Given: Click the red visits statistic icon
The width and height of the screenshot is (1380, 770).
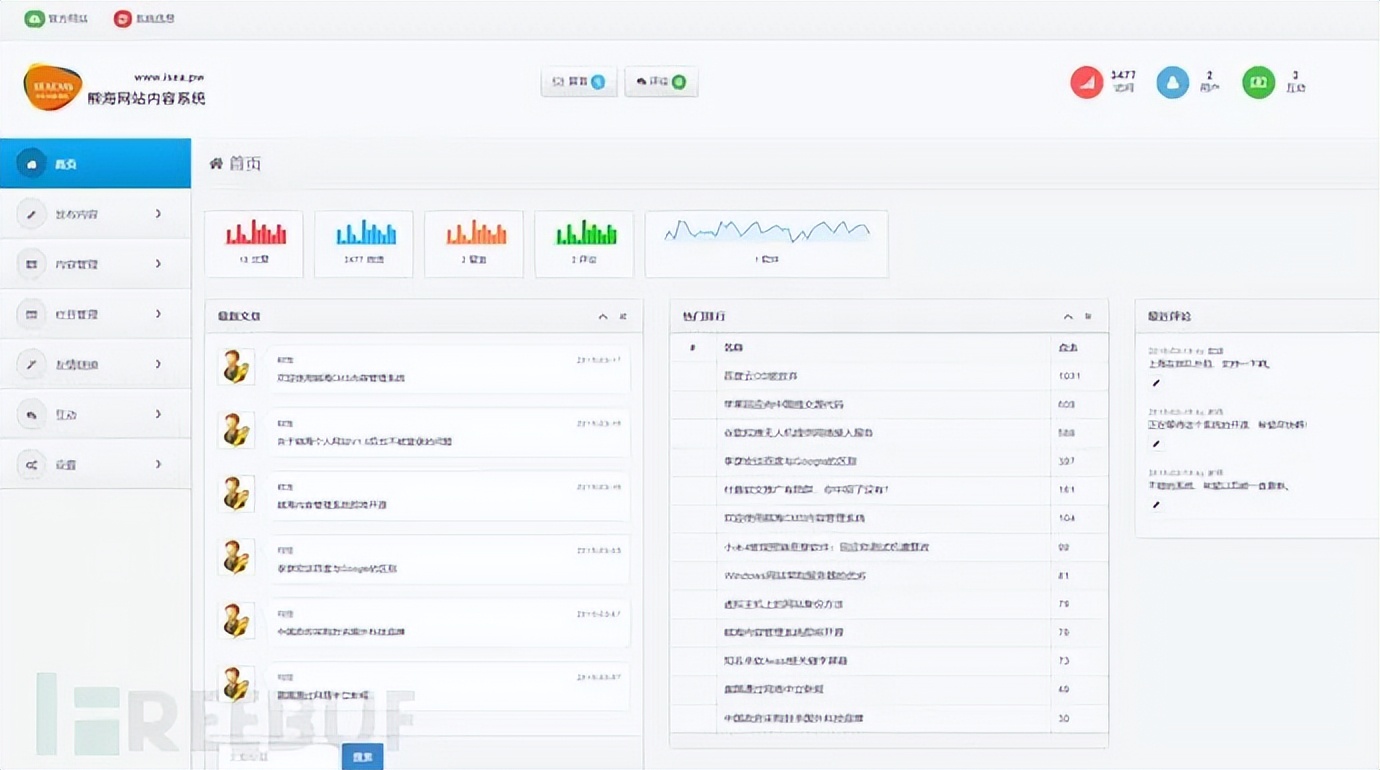Looking at the screenshot, I should click(1087, 83).
